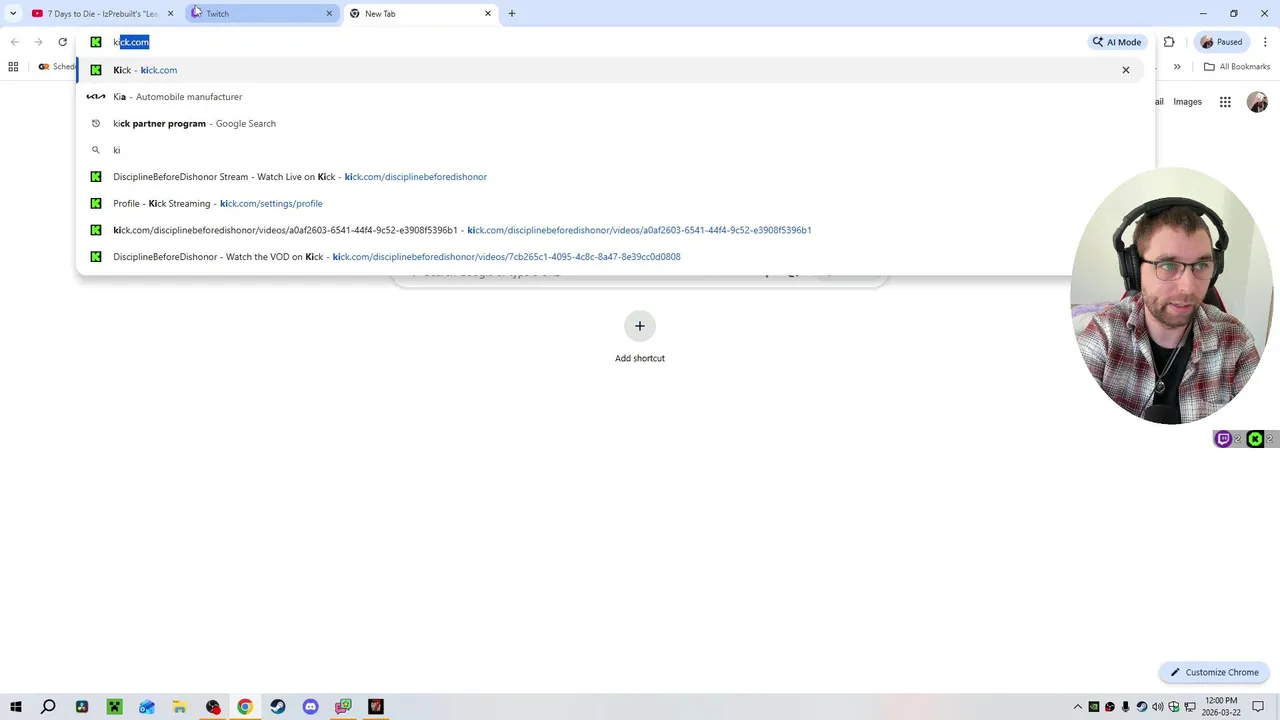Open the network tray icon
The width and height of the screenshot is (1280, 720).
1190,707
